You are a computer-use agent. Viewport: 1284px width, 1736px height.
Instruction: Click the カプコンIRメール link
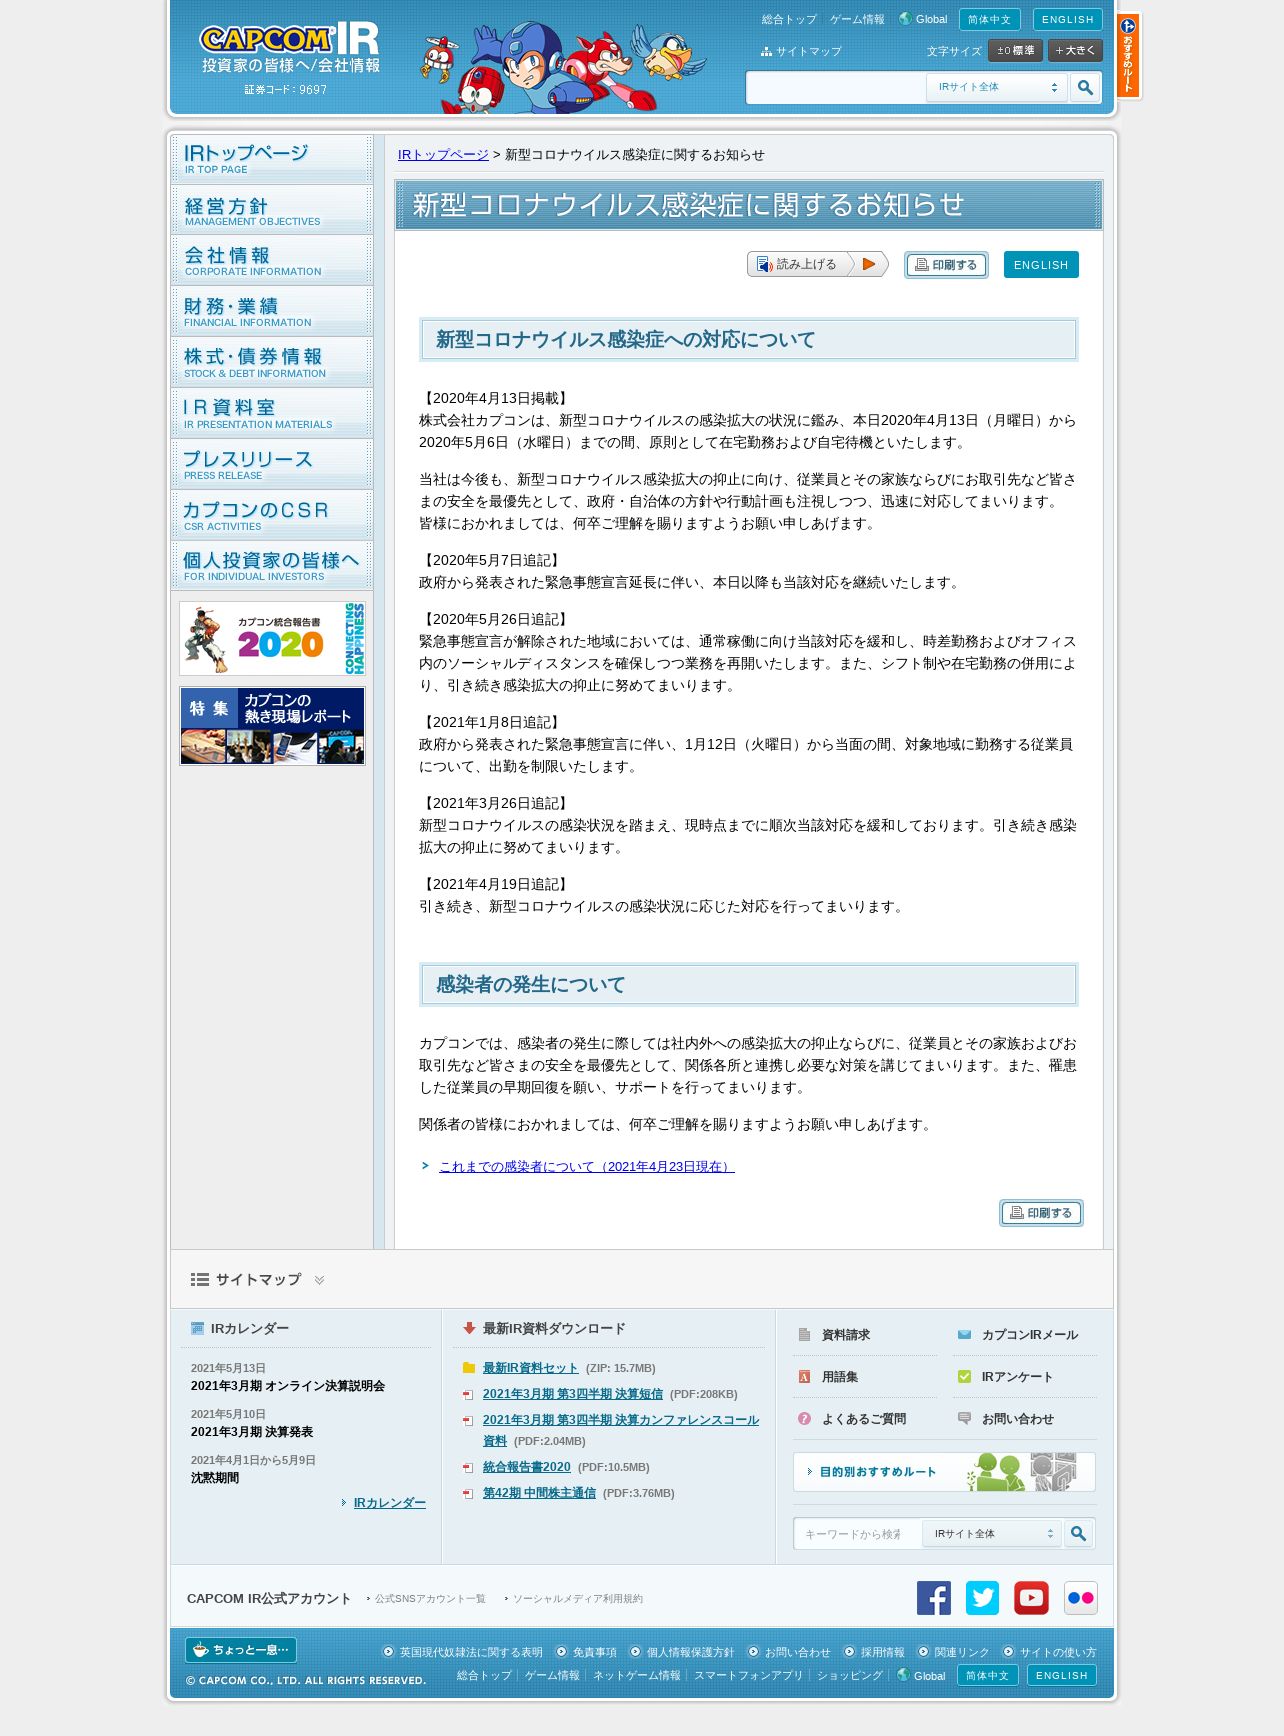pyautogui.click(x=1030, y=1335)
